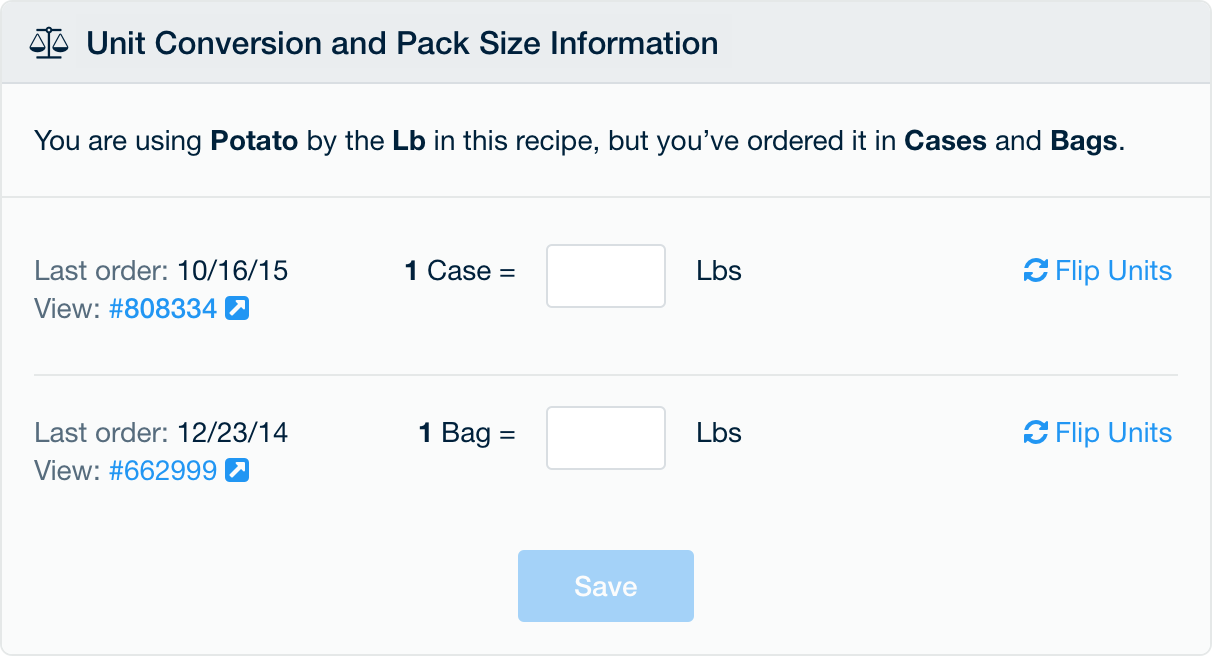
Task: Open order #808334
Action: click(163, 309)
